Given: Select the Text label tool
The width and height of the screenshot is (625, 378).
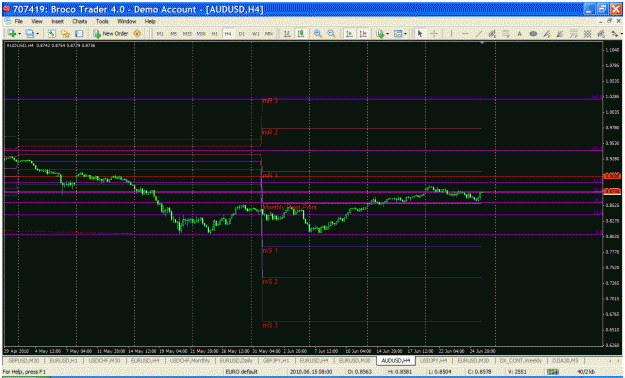Looking at the screenshot, I should tap(519, 34).
